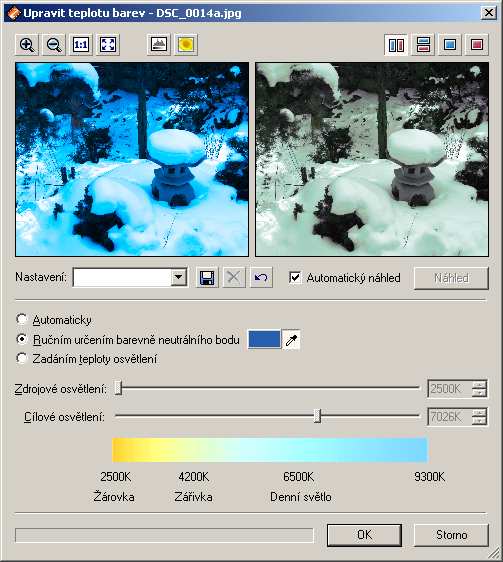
Task: Click the zoom in magnifier icon
Action: tap(27, 45)
